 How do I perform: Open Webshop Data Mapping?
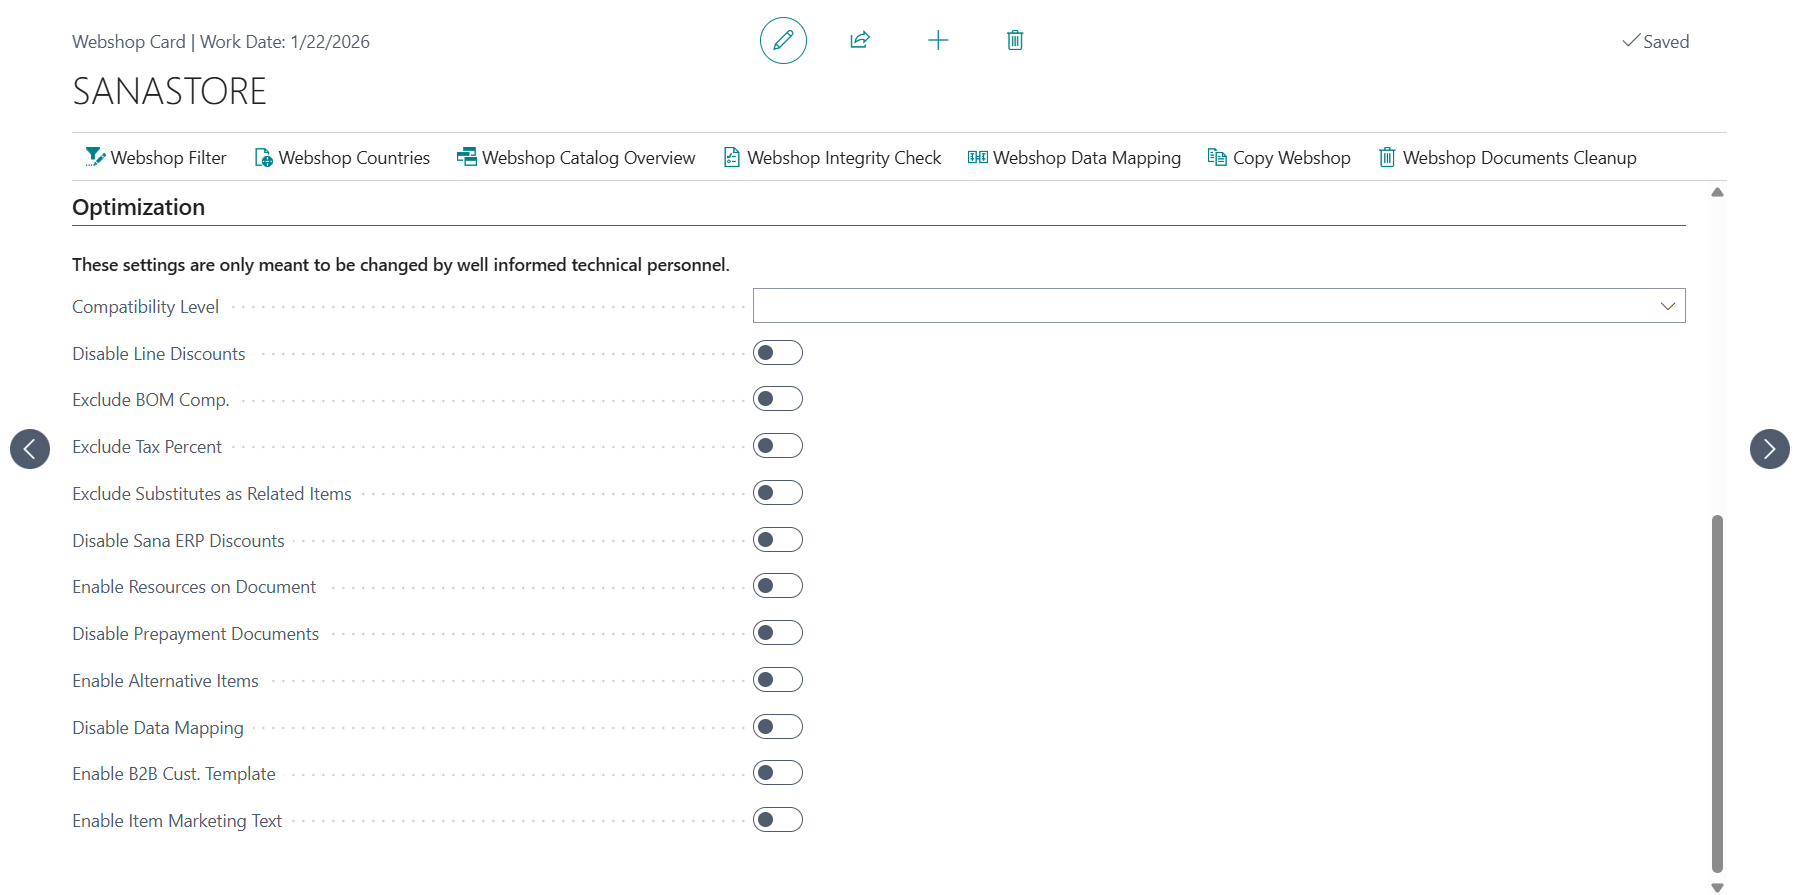pos(1074,157)
